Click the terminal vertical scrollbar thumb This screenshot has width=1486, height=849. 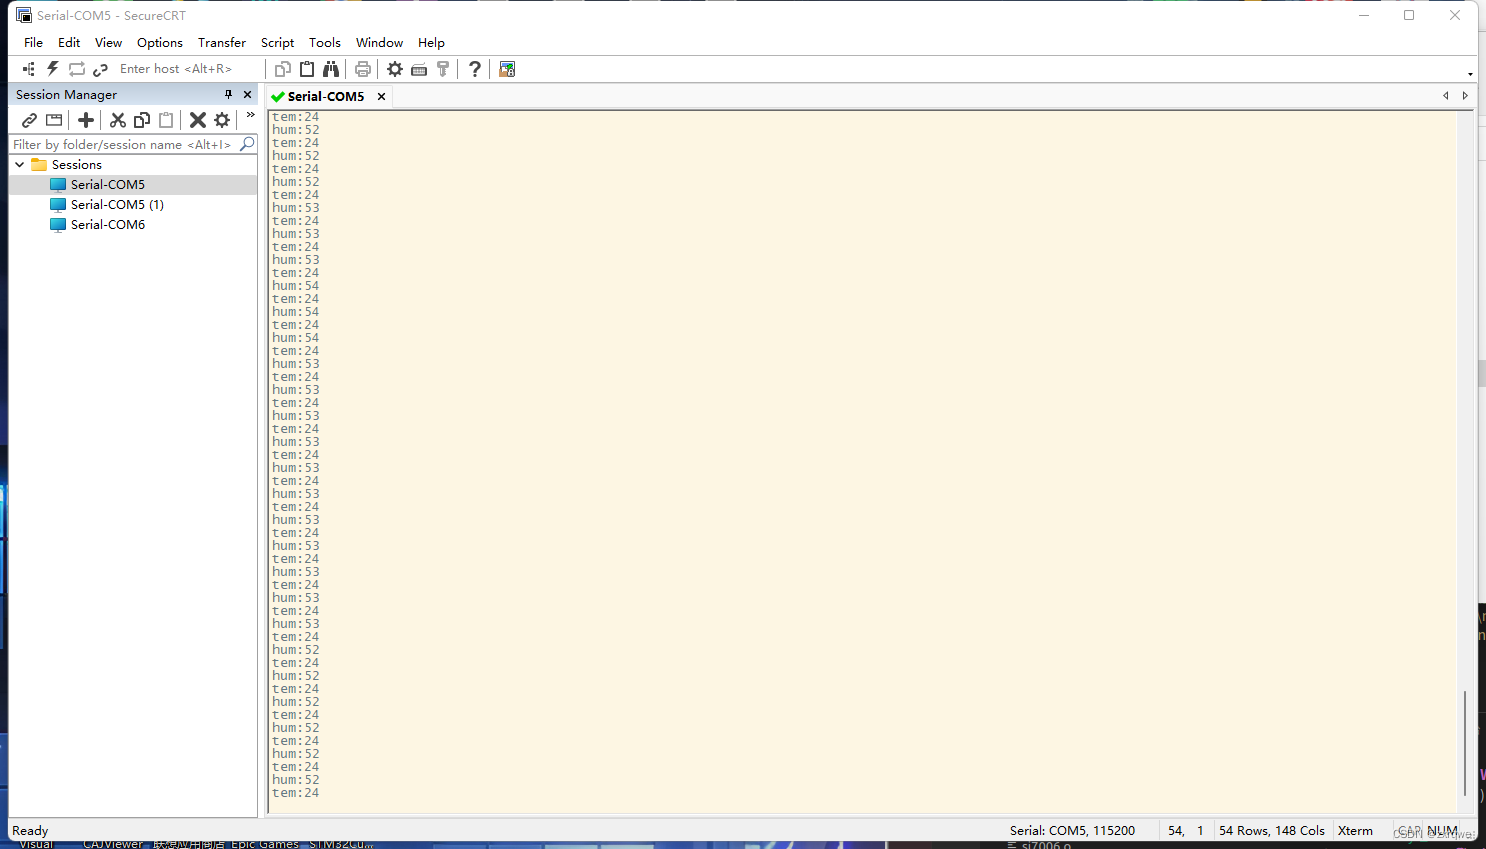coord(1465,743)
